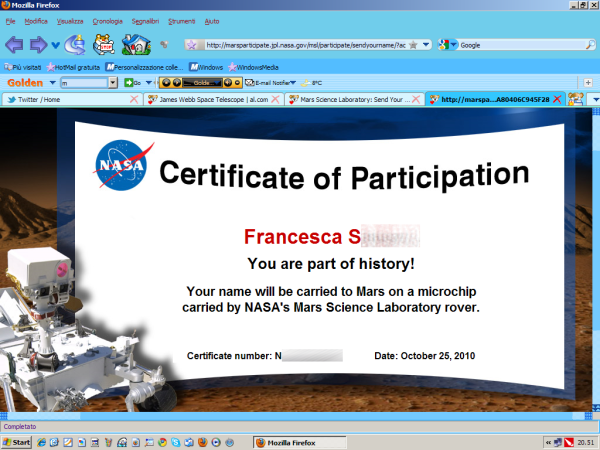Screen dimensions: 600x450
Task: Click the radio player volume up button
Action: (x=228, y=83)
